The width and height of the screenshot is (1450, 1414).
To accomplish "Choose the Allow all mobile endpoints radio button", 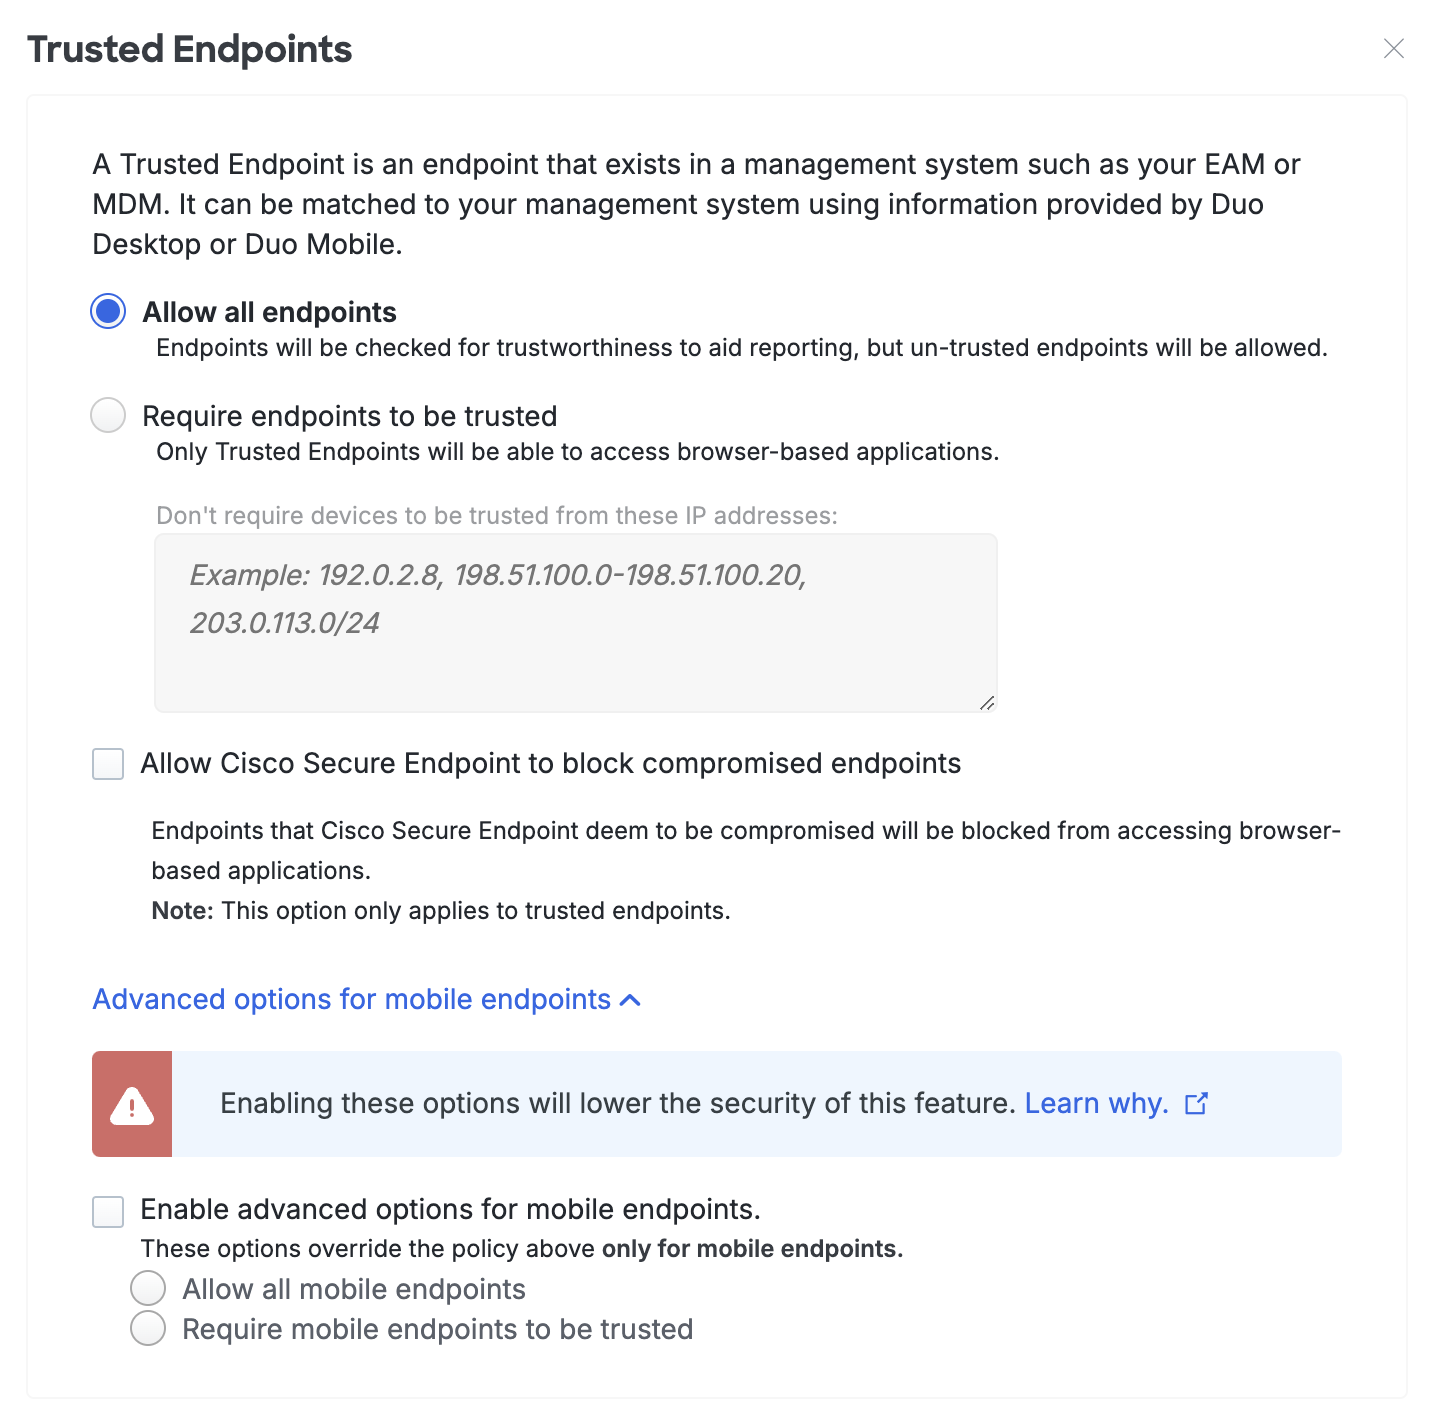I will [148, 1288].
